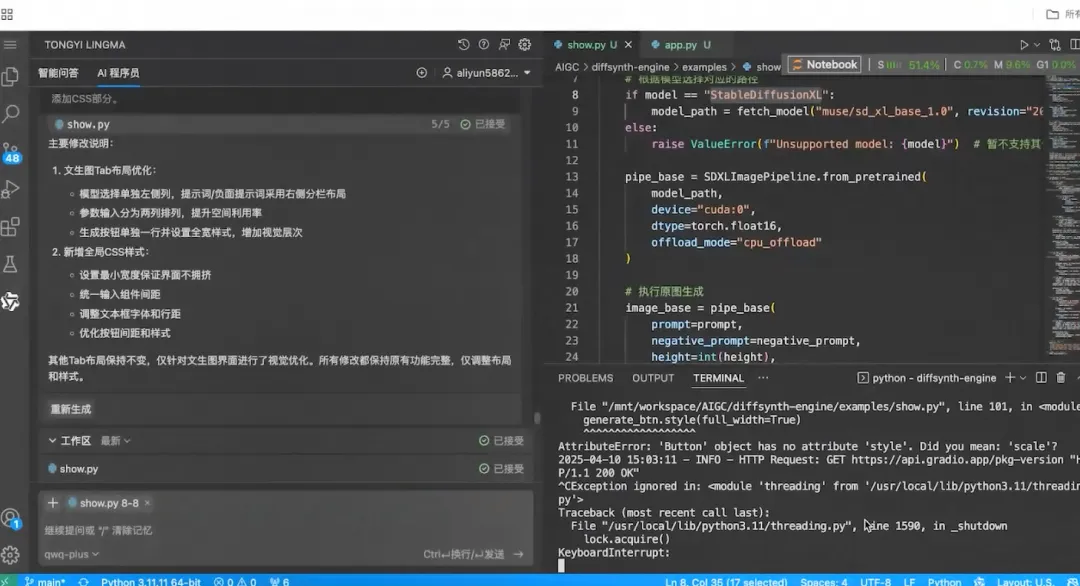Open the TERMINAL panel tab
The image size is (1080, 586).
[x=718, y=377]
